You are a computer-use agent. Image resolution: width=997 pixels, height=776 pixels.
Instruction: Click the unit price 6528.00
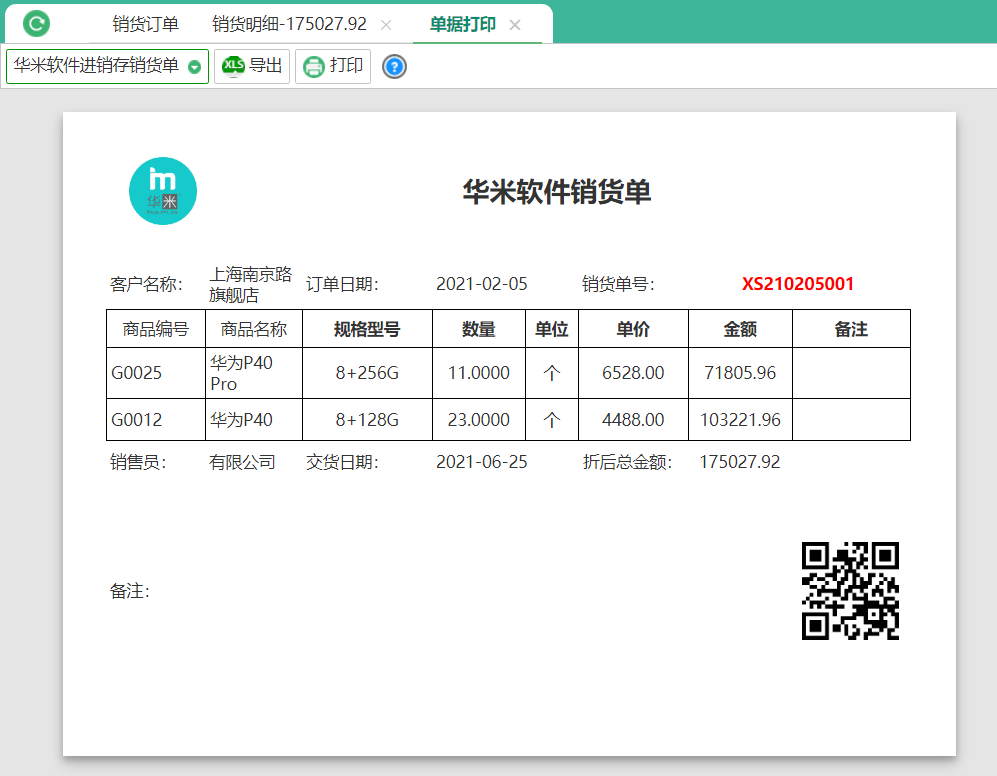point(633,373)
